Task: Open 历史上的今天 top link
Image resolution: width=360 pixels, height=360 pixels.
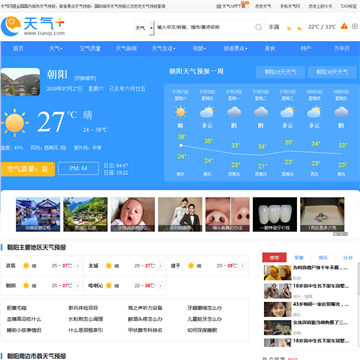Action: 320,6
